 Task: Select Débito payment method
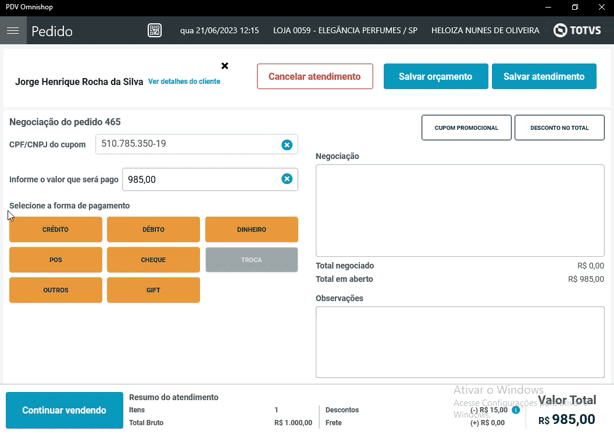[154, 229]
